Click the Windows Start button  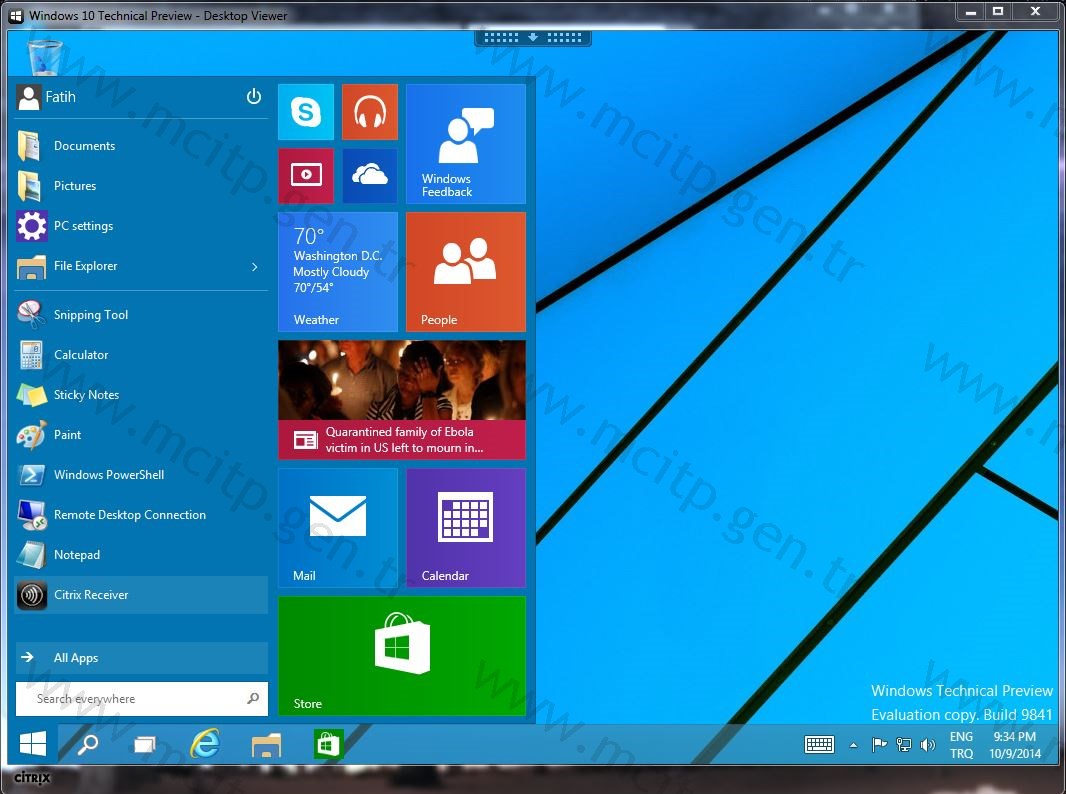33,744
